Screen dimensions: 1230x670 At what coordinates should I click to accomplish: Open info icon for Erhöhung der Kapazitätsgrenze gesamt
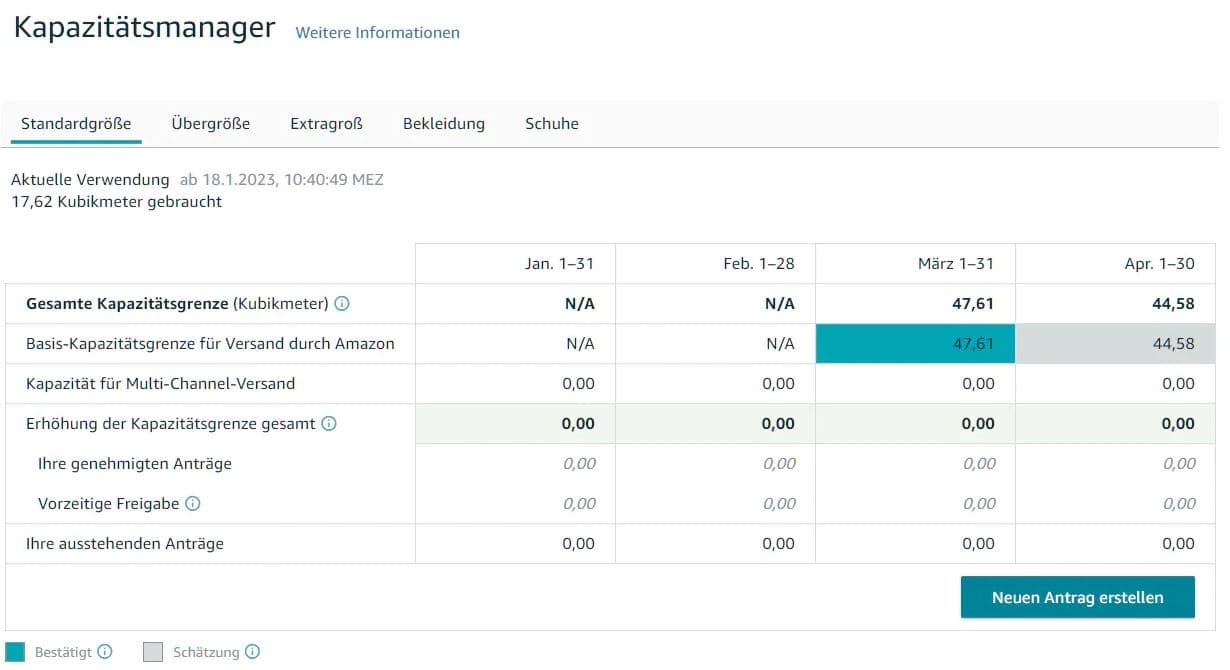(x=329, y=424)
